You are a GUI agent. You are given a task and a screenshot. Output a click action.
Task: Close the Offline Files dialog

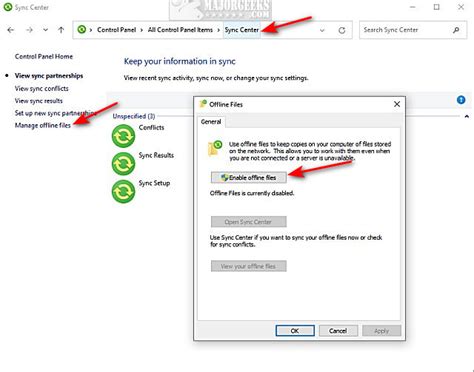[397, 104]
